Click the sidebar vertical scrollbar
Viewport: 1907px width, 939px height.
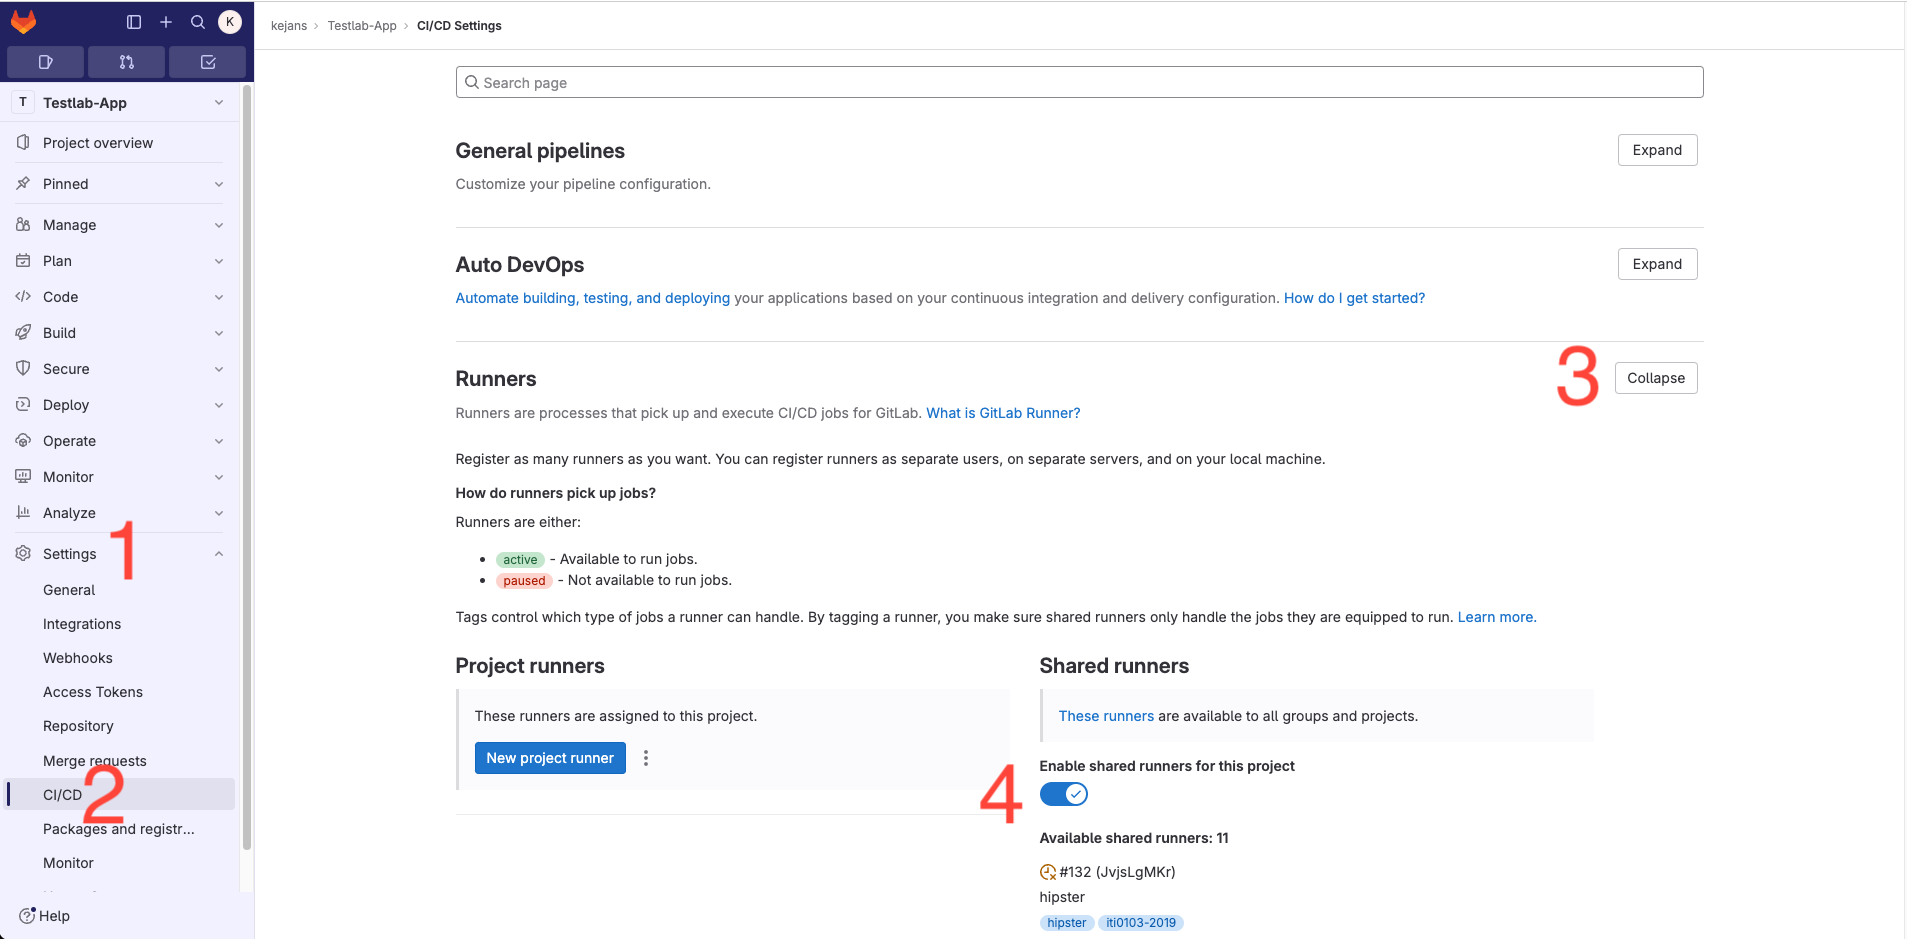point(247,467)
